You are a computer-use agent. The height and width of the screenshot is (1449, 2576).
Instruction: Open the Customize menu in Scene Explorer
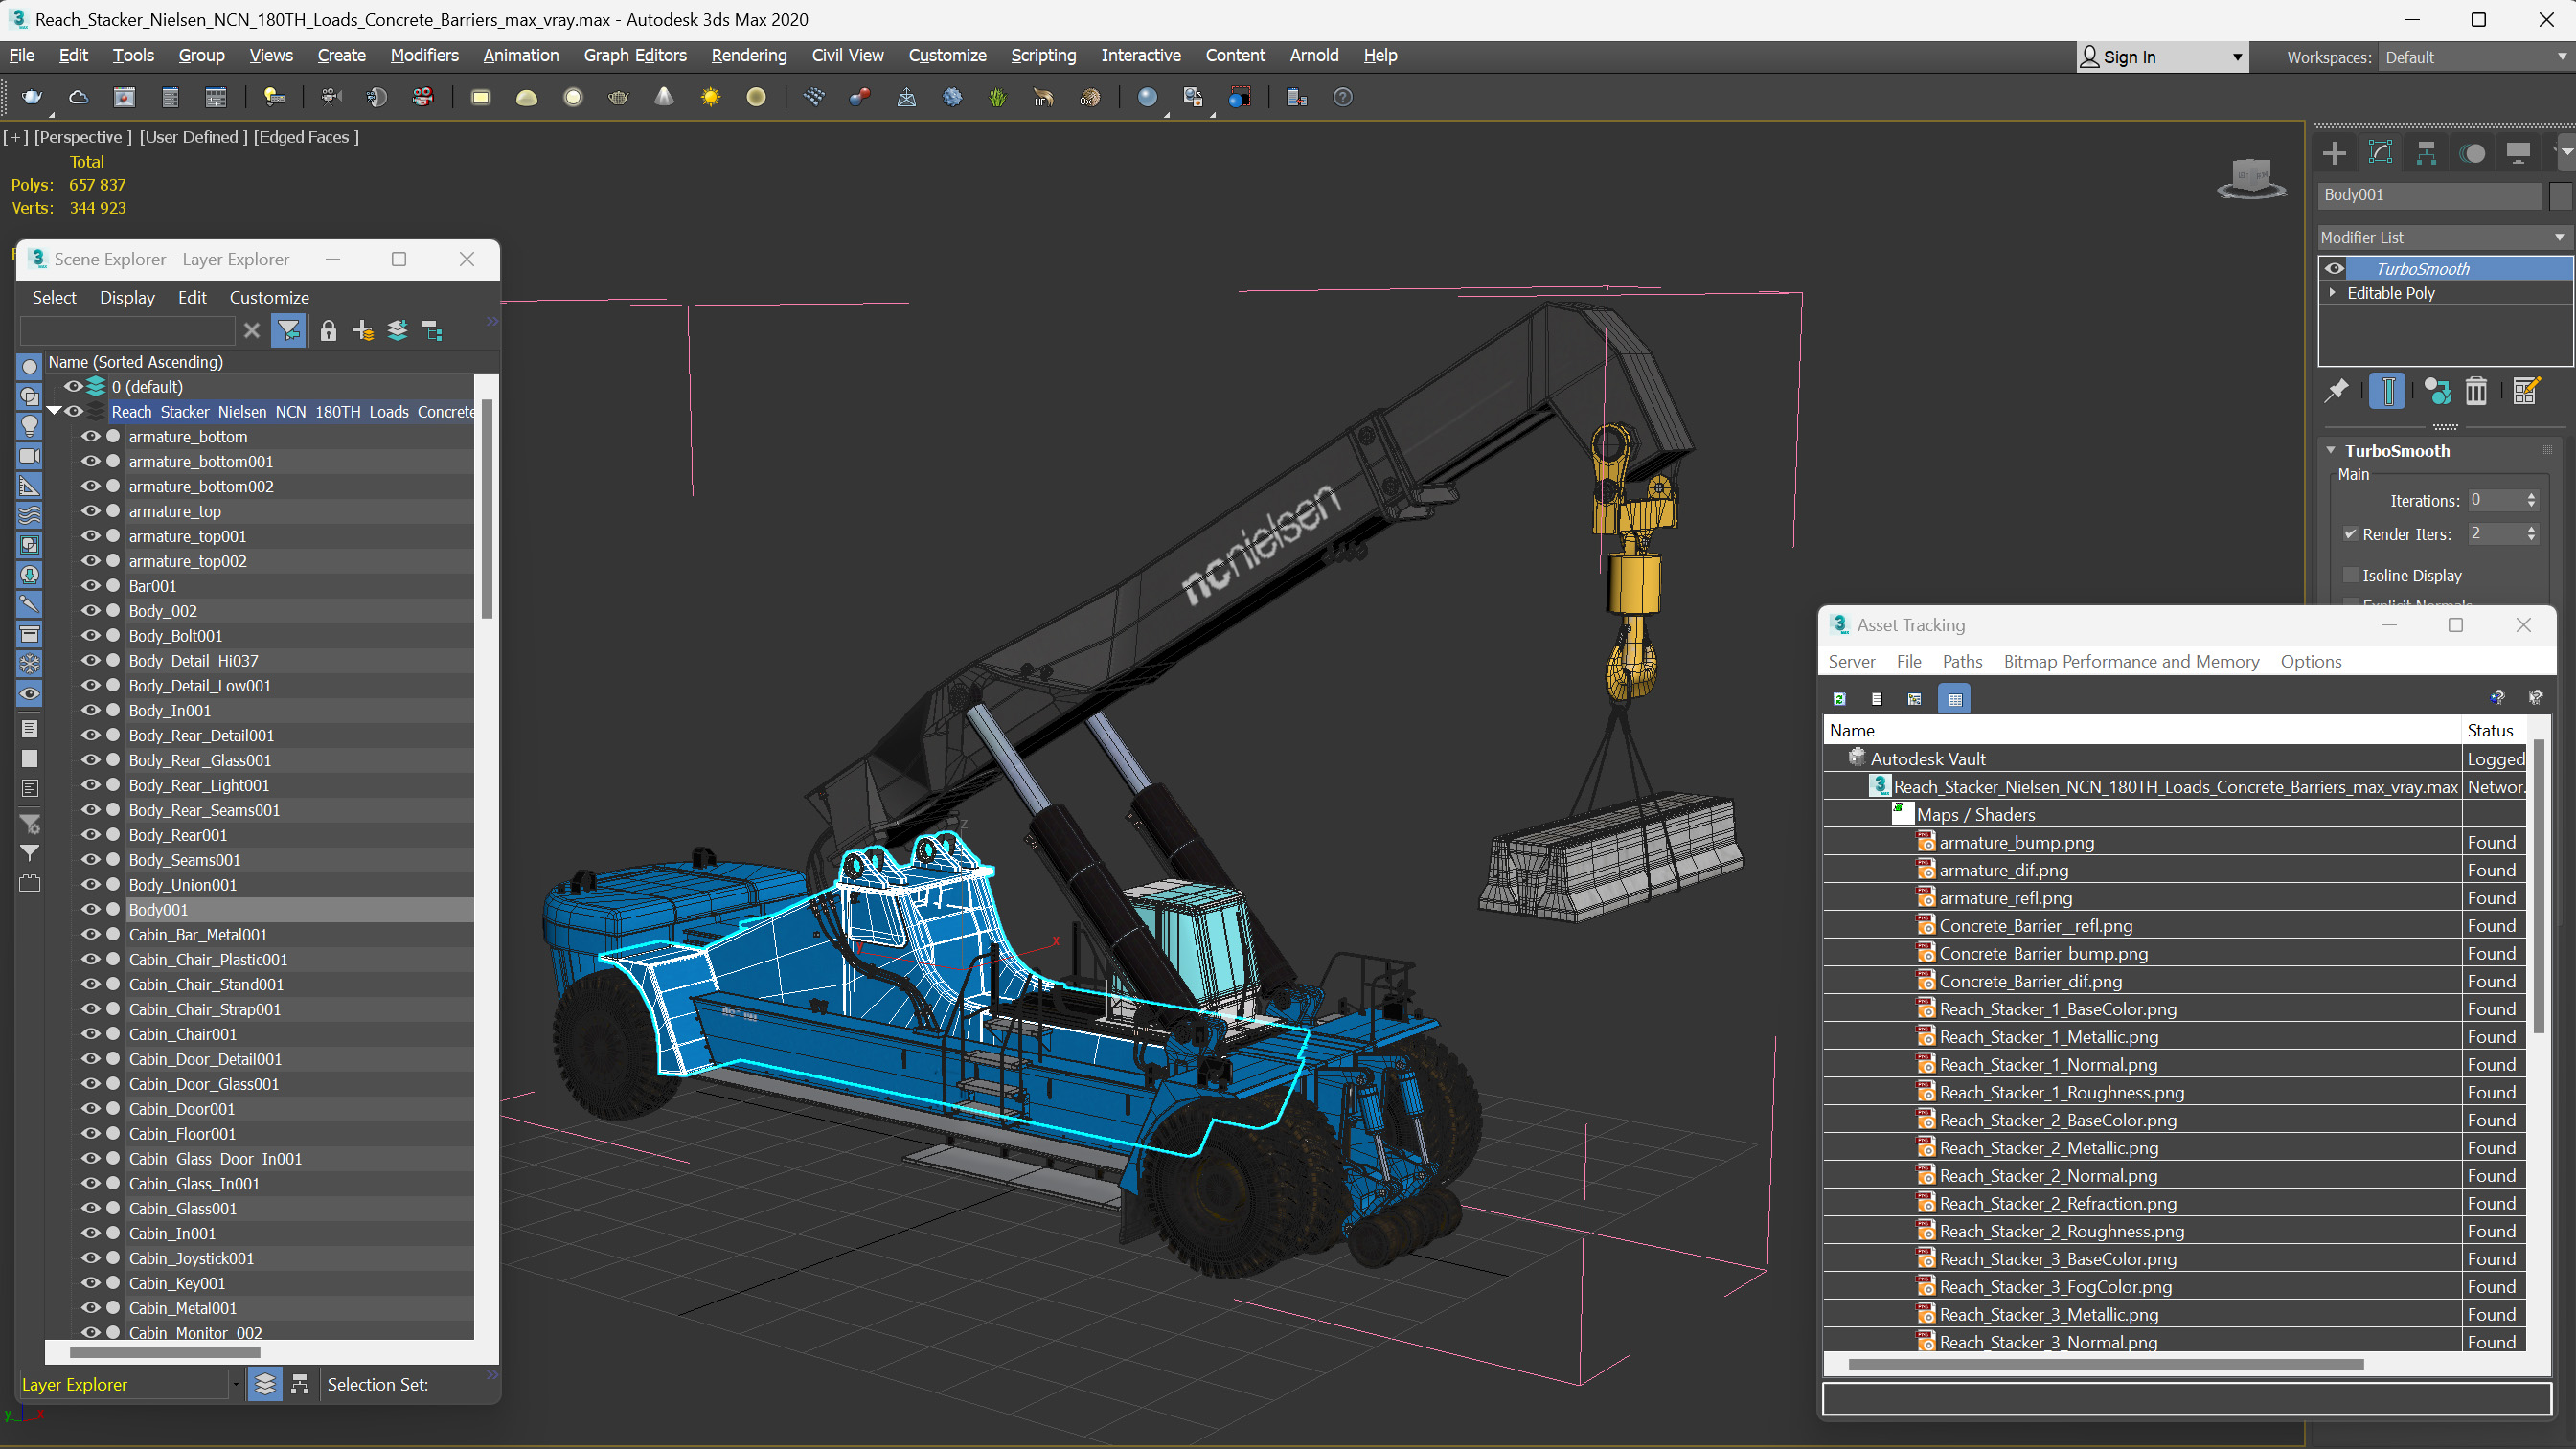[269, 297]
